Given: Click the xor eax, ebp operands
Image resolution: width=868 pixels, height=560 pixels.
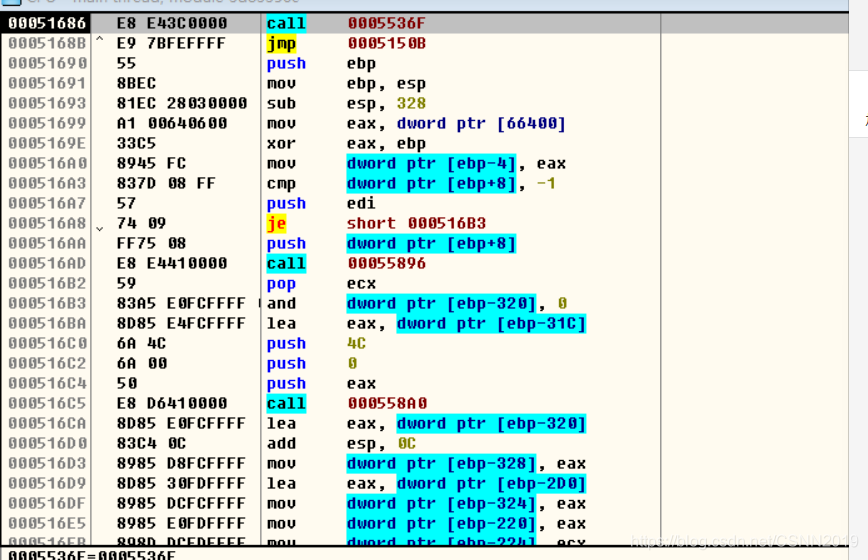Looking at the screenshot, I should click(x=386, y=143).
